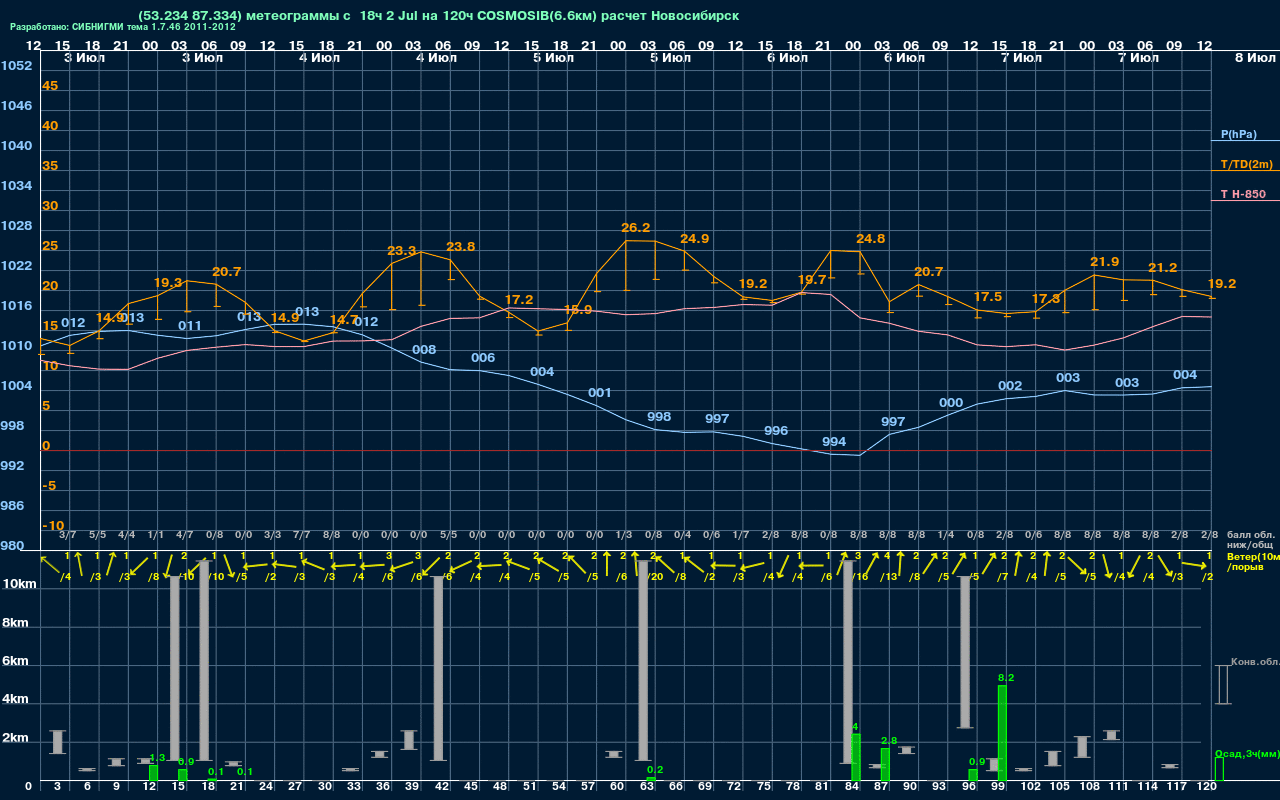This screenshot has height=800, width=1280.
Task: Click the 8.2 precipitation amount label
Action: point(1006,678)
